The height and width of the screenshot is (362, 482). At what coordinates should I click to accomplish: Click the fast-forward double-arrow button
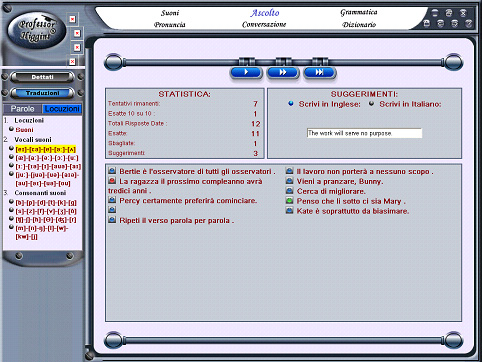pos(283,72)
